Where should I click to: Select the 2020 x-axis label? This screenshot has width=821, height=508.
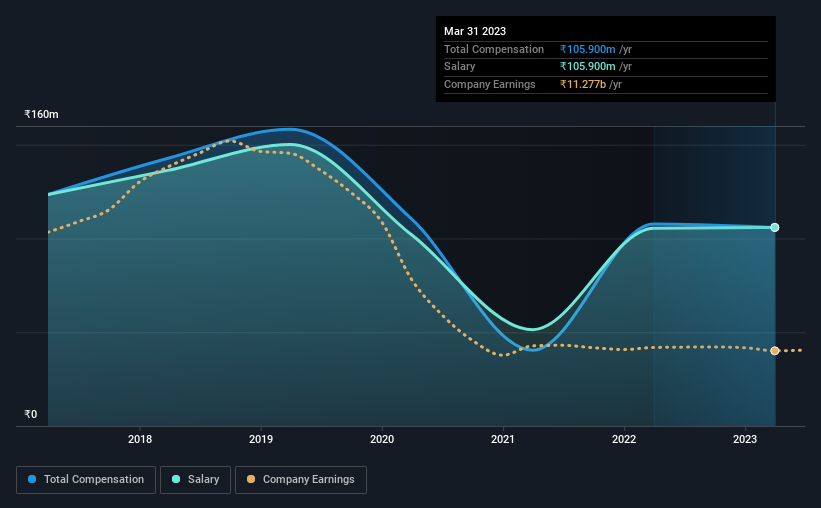tap(382, 439)
